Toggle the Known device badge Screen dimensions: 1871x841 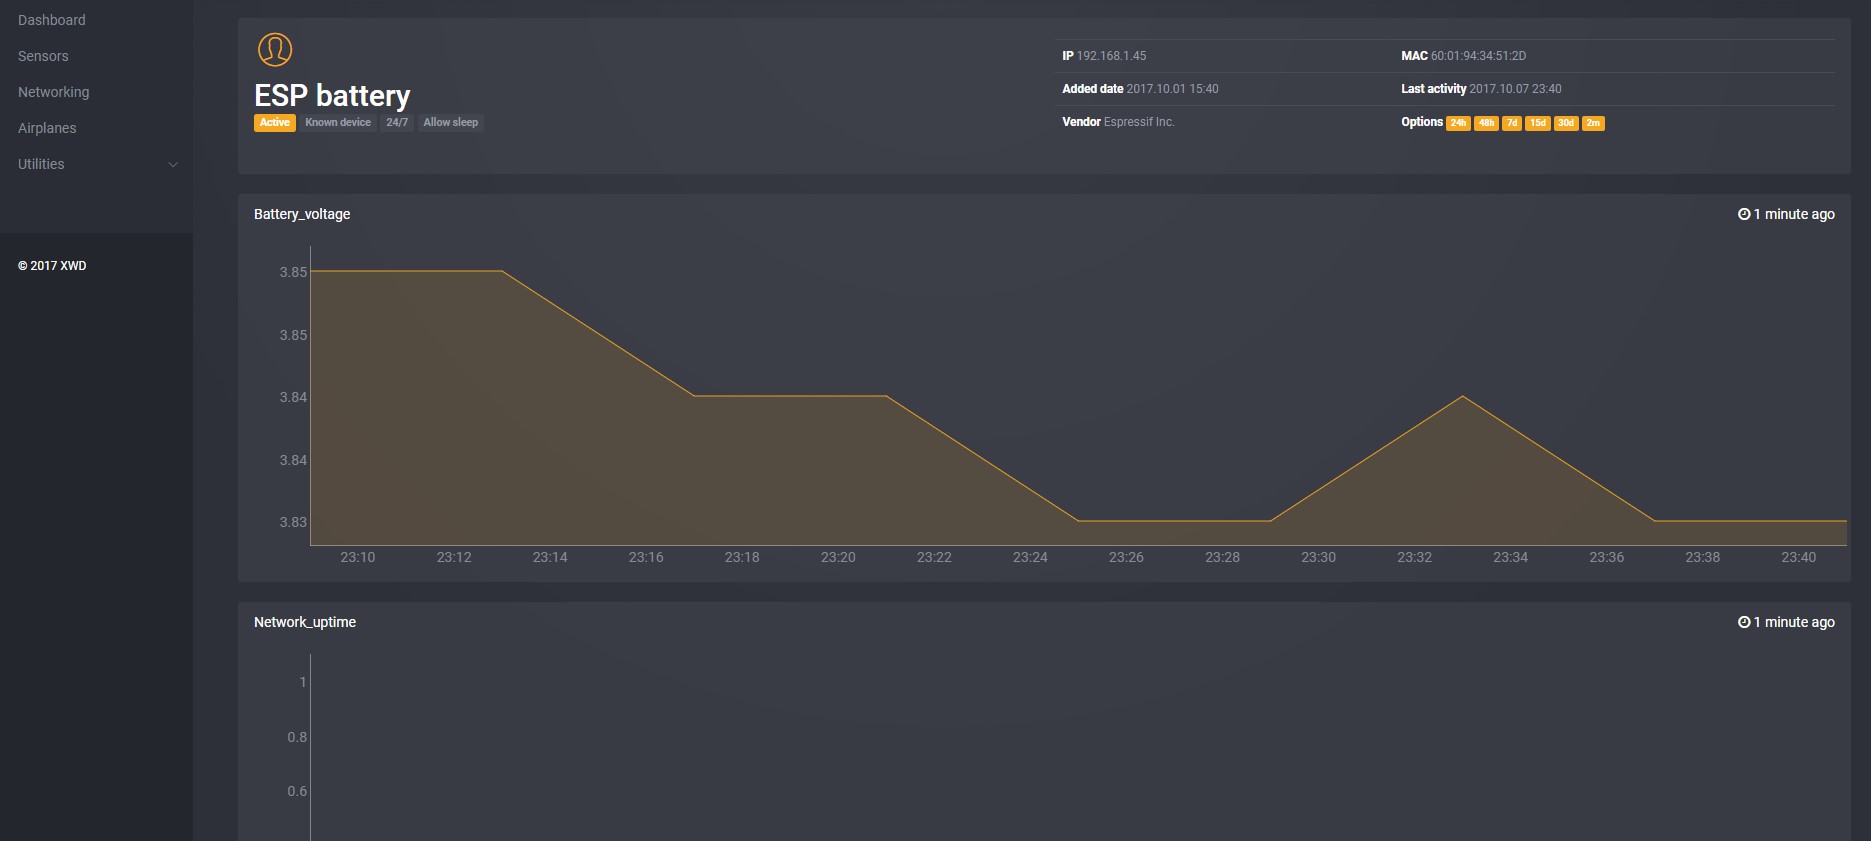338,123
